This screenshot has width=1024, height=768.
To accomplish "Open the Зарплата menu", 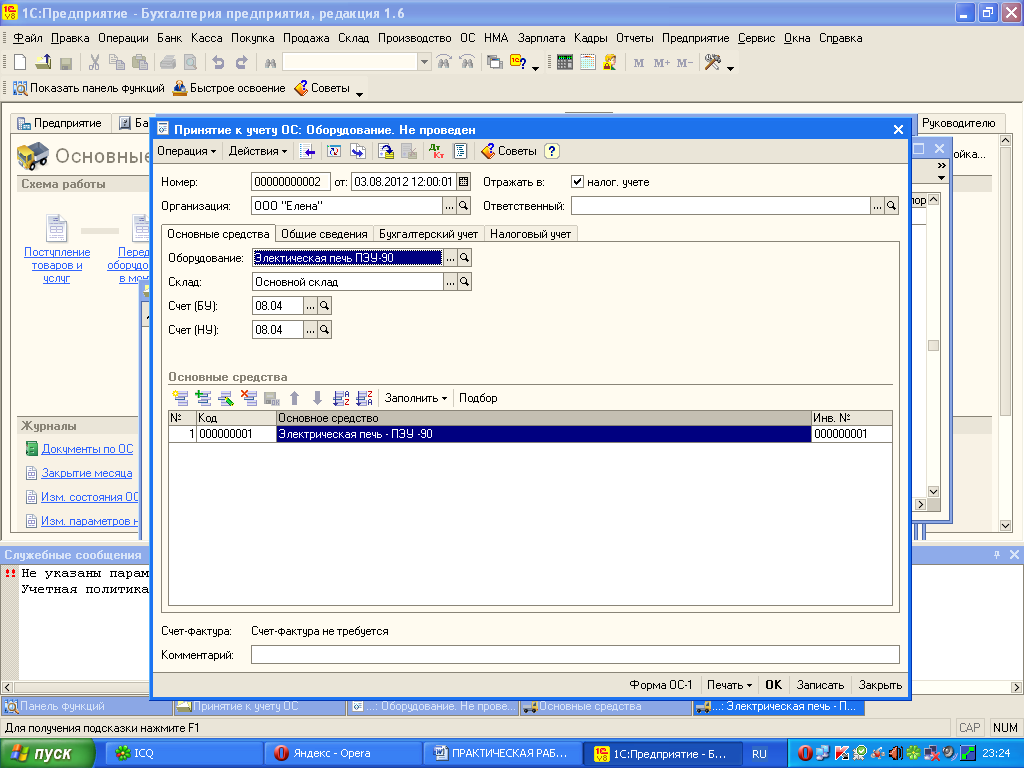I will click(x=541, y=38).
